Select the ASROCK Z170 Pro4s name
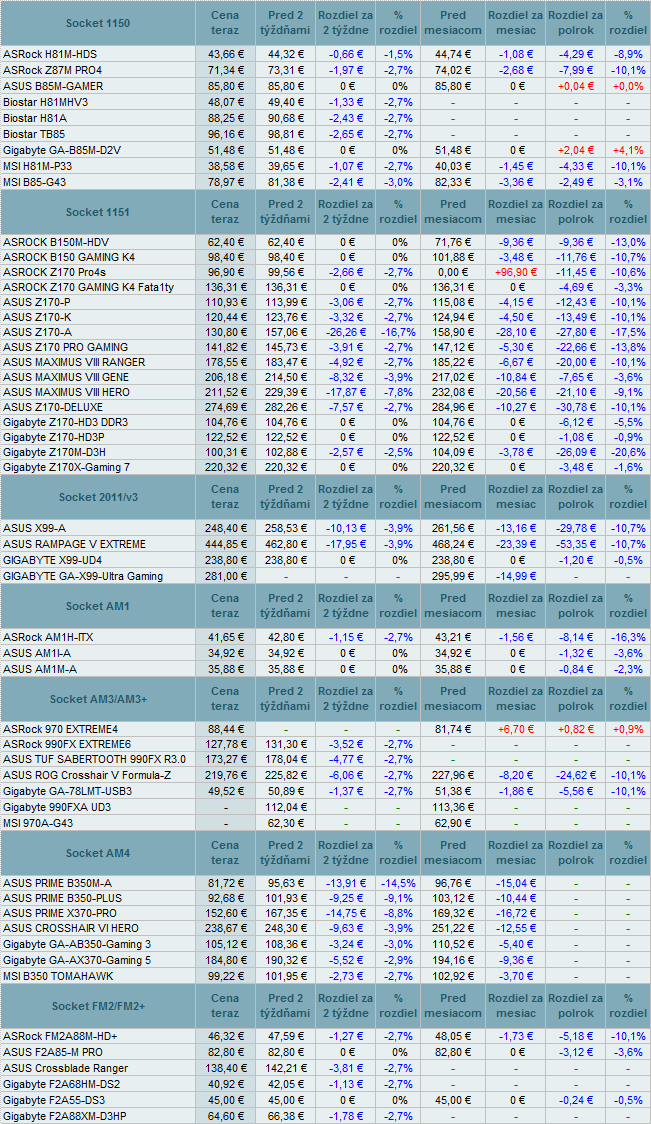 click(54, 272)
